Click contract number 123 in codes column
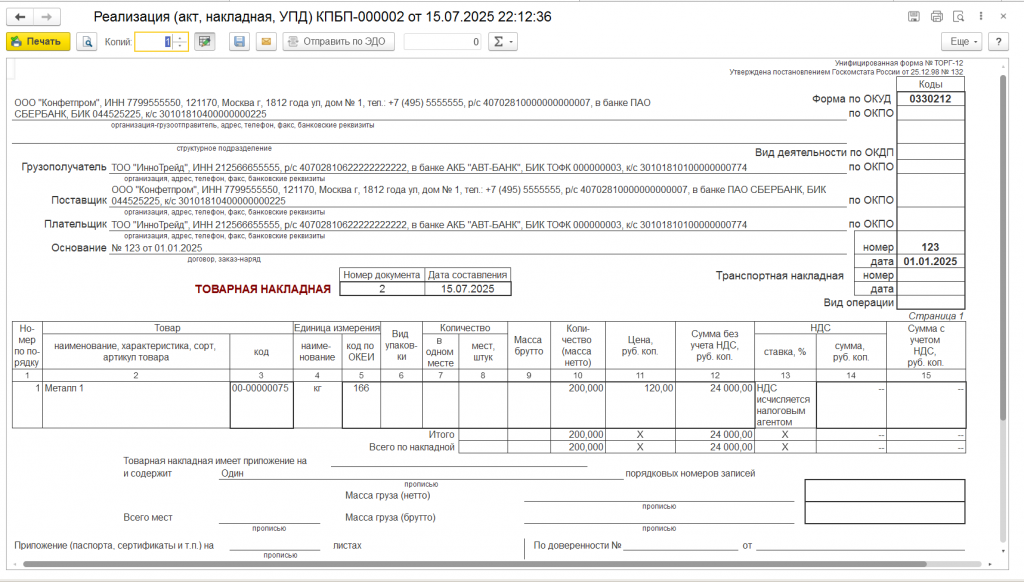 pyautogui.click(x=930, y=248)
